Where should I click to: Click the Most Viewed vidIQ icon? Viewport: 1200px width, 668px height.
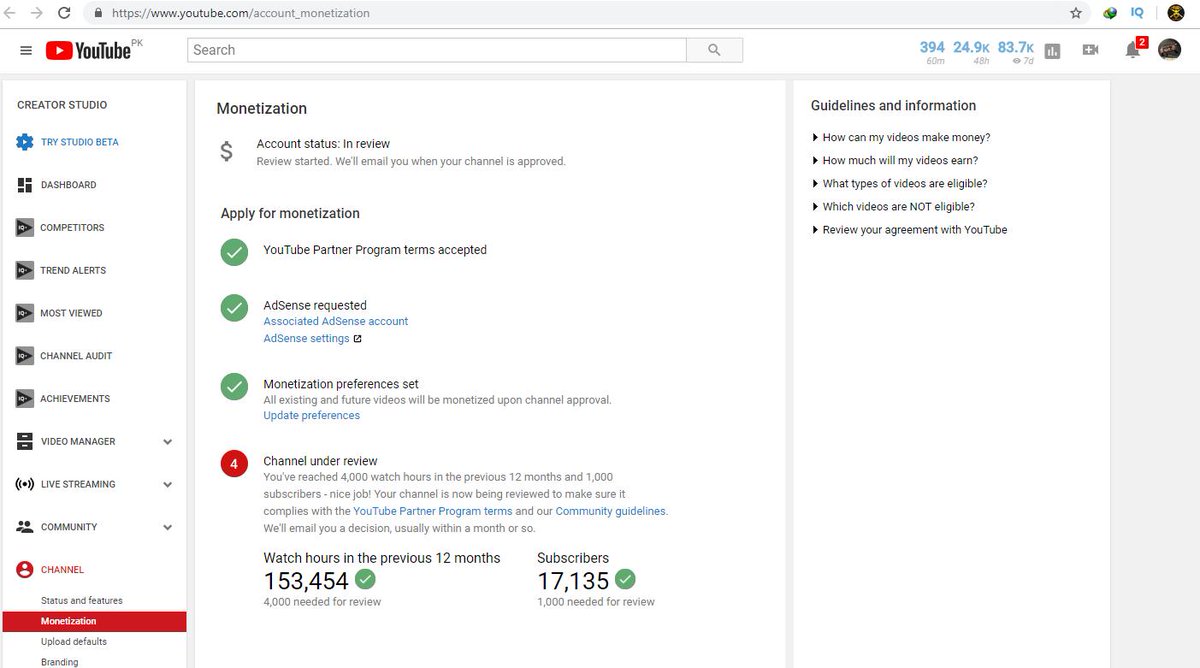[x=25, y=313]
